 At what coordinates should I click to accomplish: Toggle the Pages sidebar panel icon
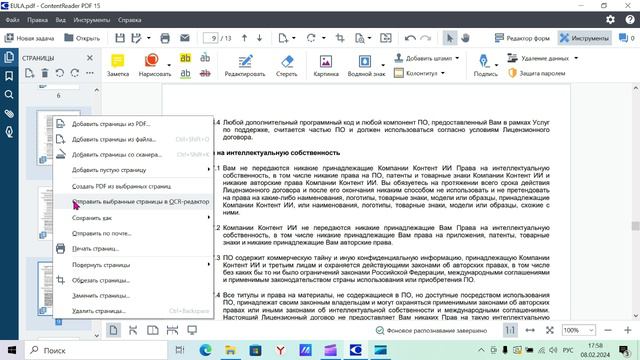[9, 57]
